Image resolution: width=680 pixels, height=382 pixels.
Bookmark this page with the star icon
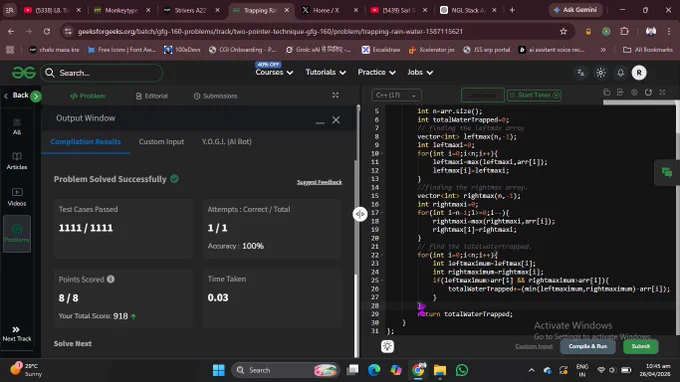[x=563, y=31]
